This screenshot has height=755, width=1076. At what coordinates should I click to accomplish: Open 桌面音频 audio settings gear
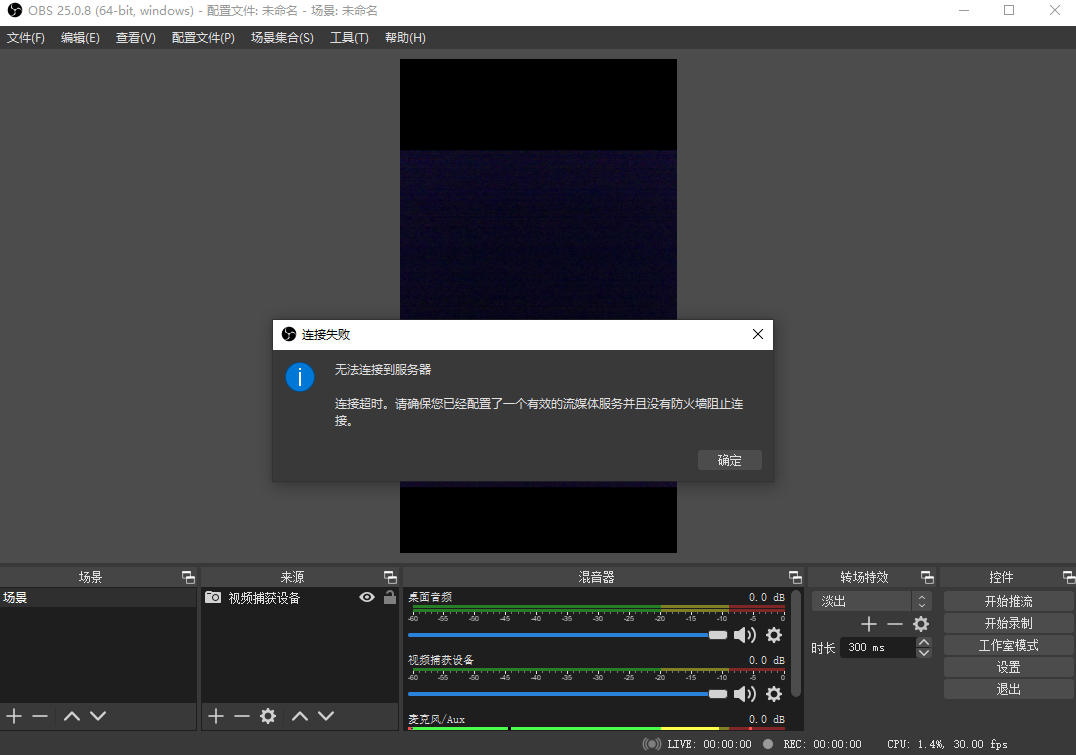coord(774,635)
